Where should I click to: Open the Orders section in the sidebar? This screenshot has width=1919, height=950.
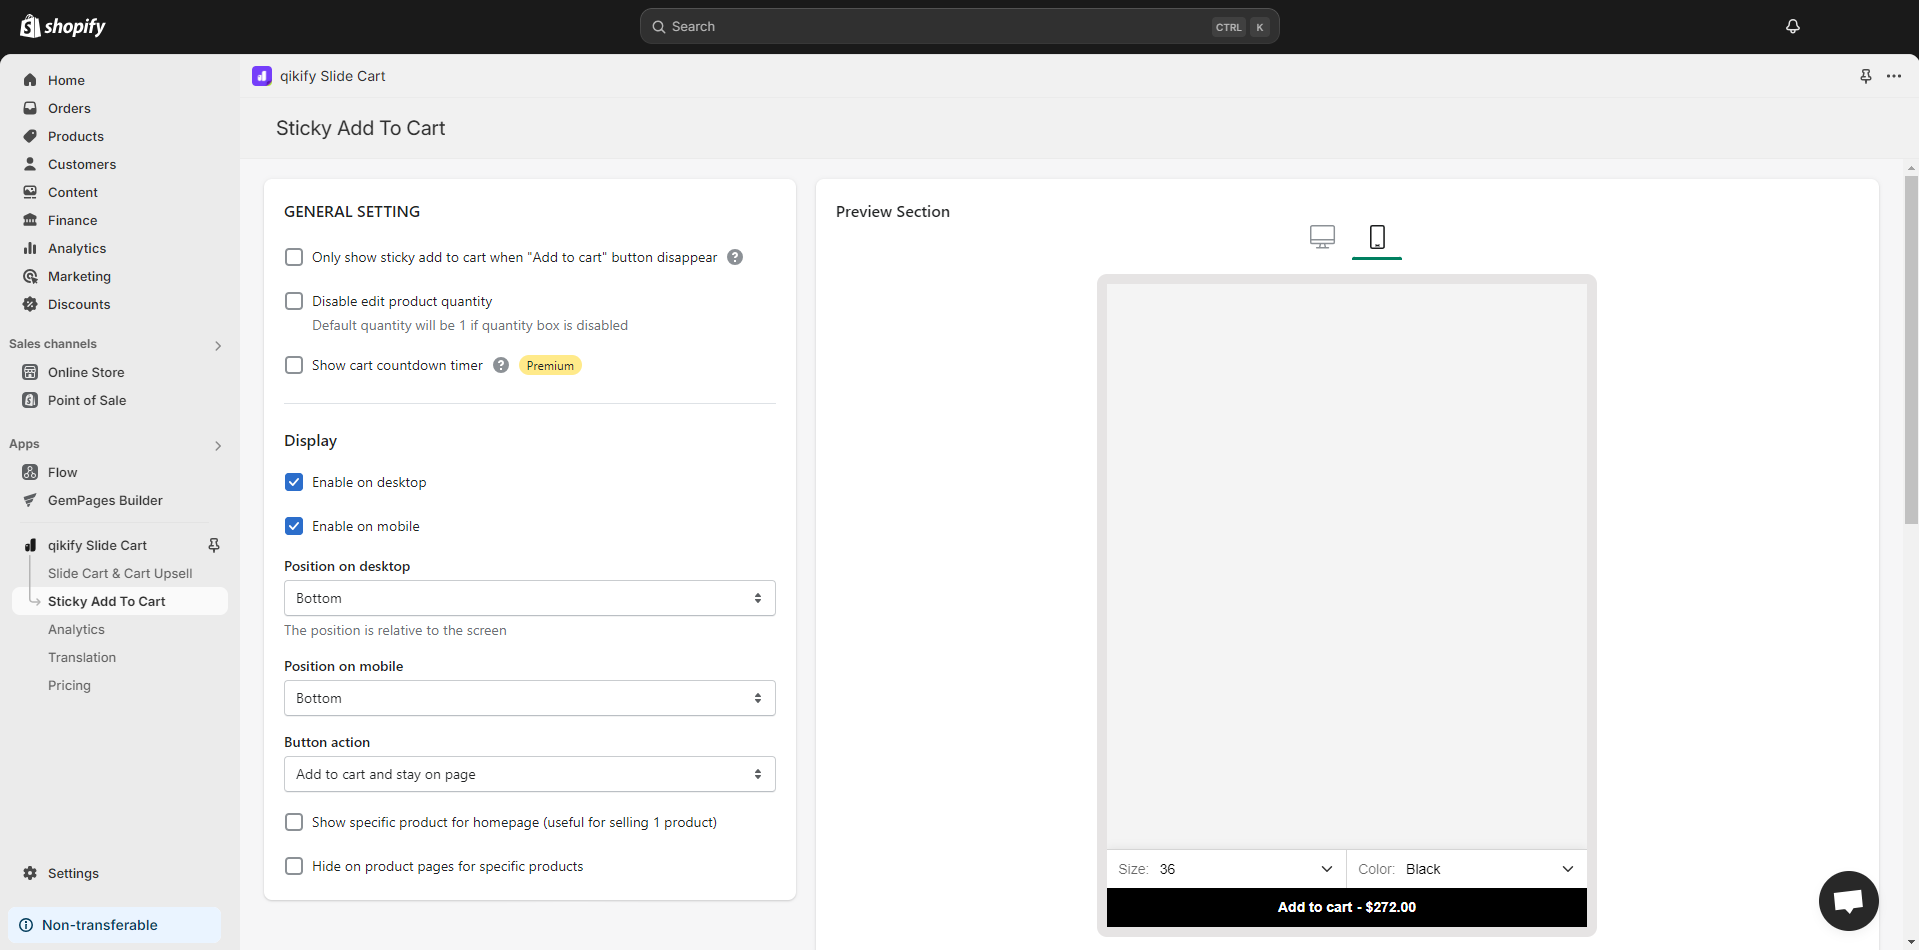pyautogui.click(x=69, y=108)
